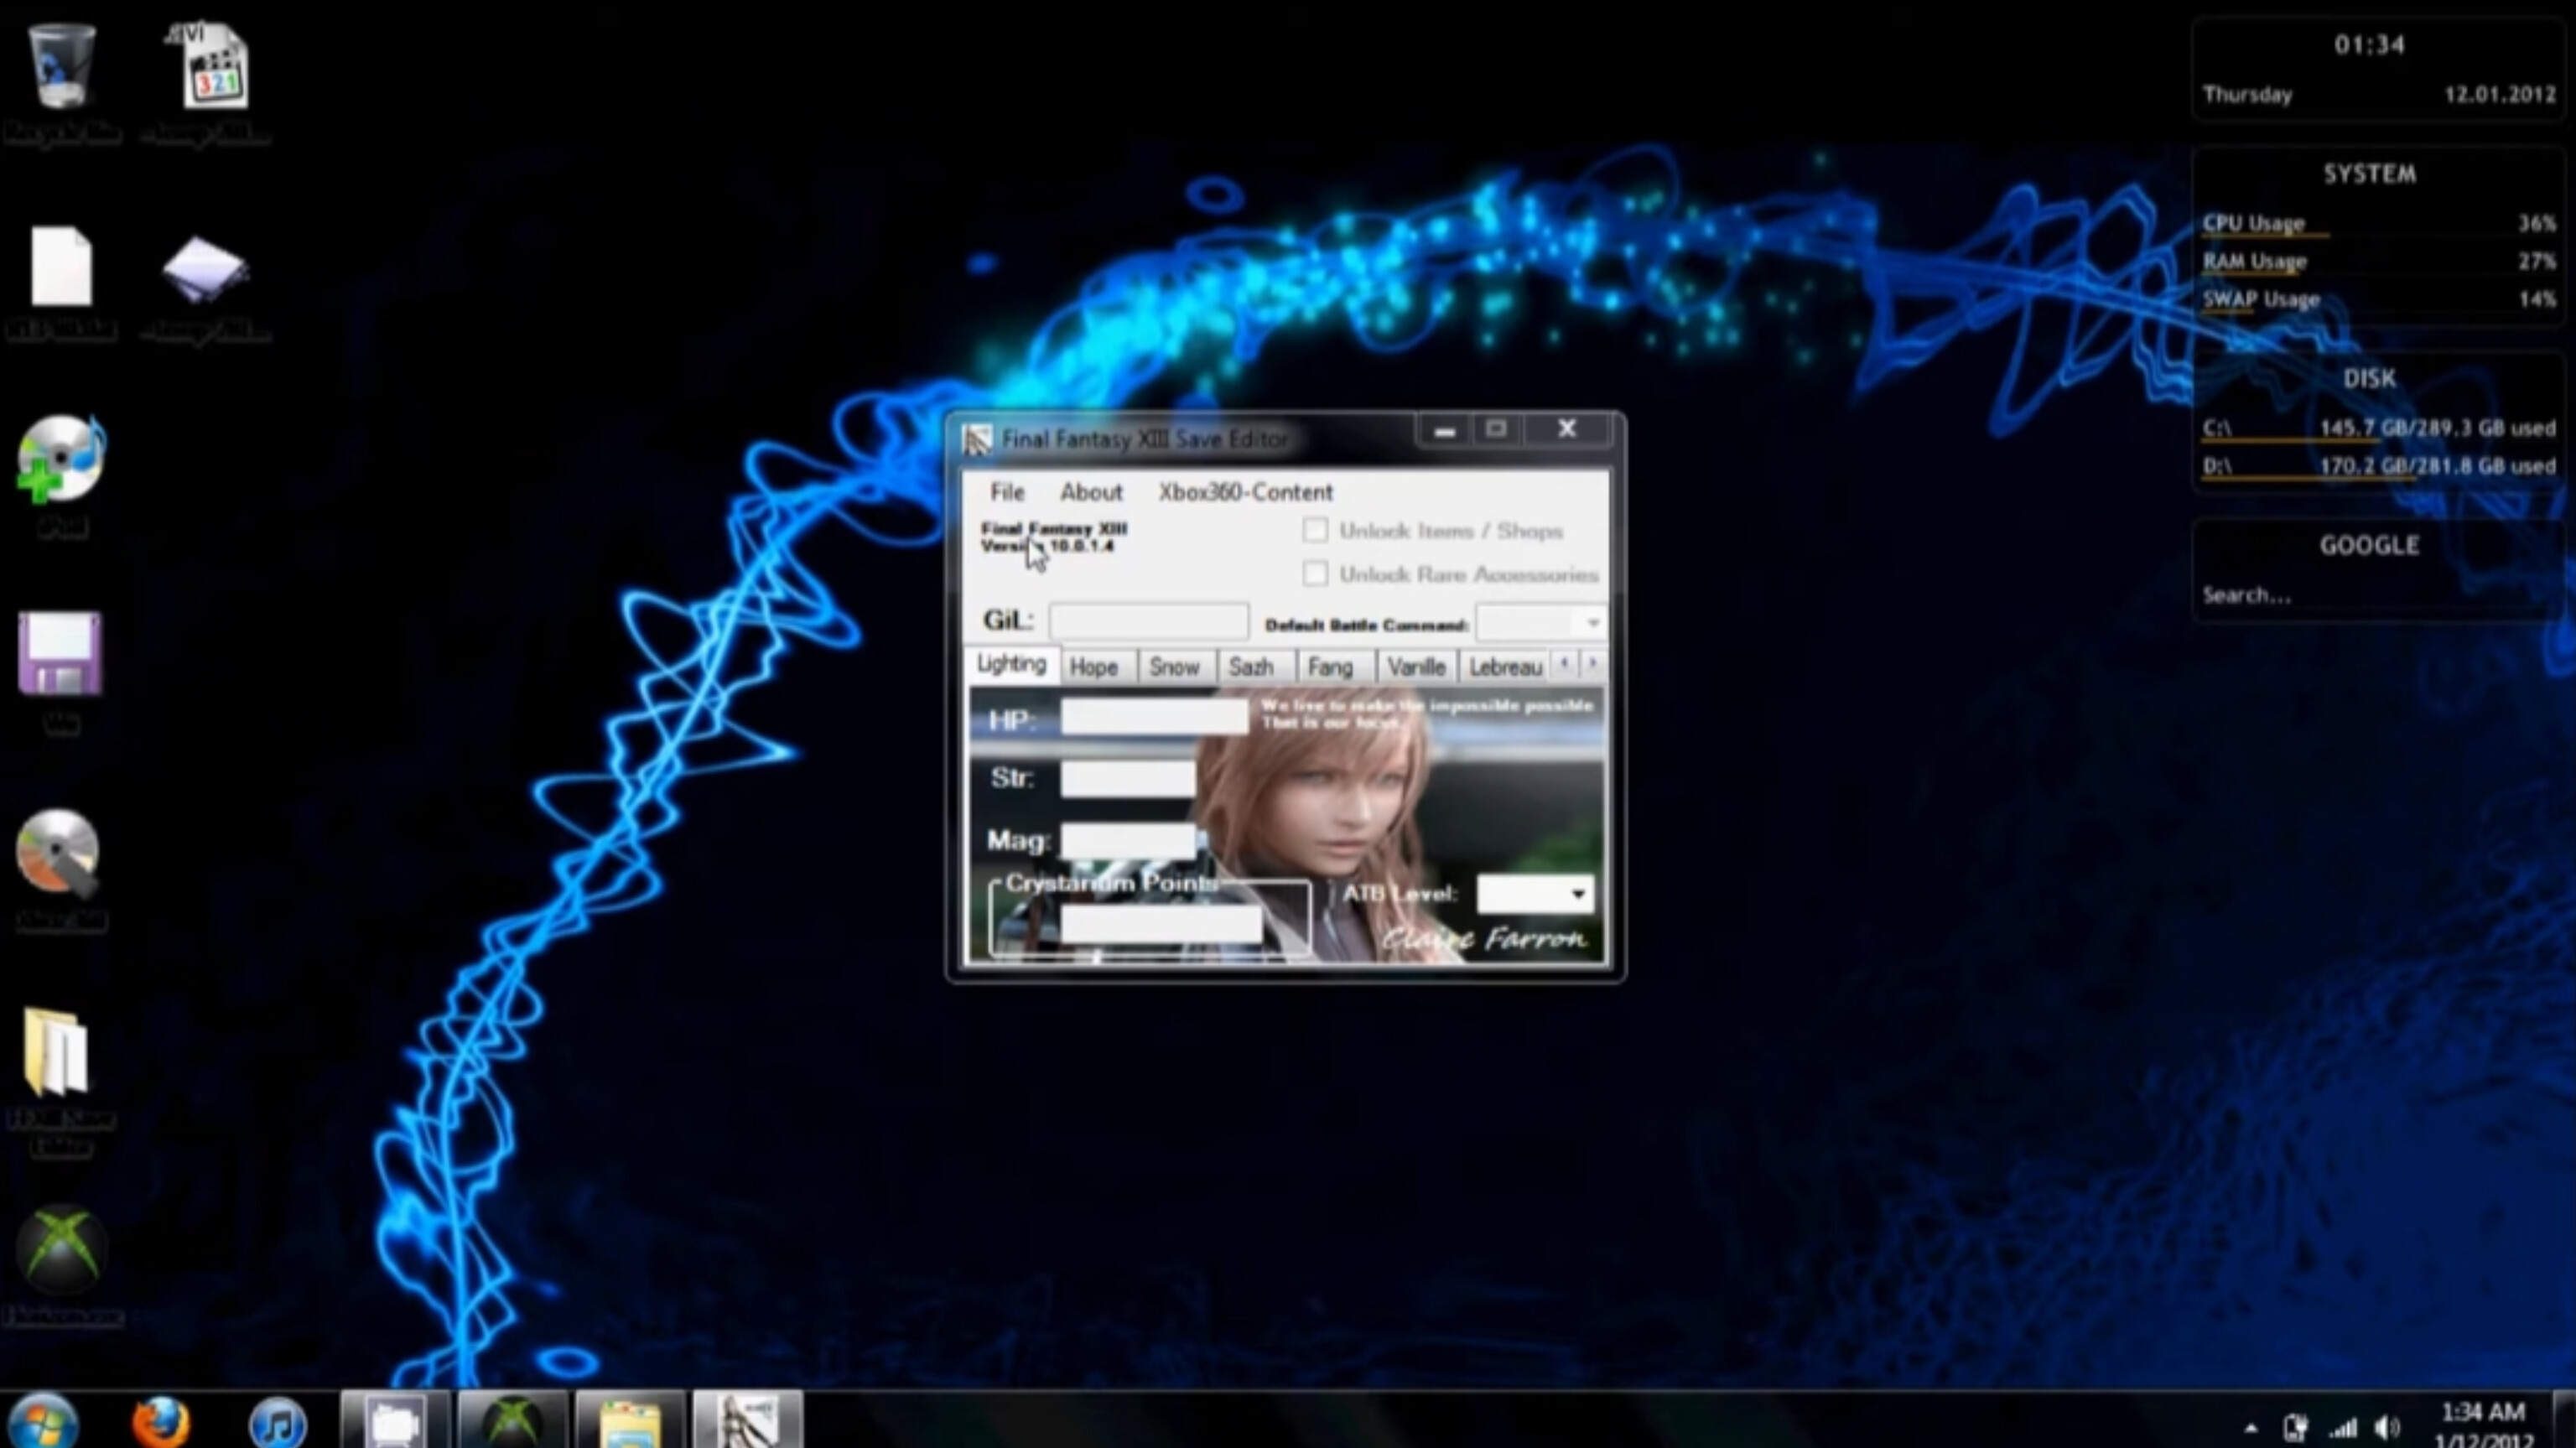Launch Firefox from the taskbar
This screenshot has width=2576, height=1448.
click(160, 1420)
